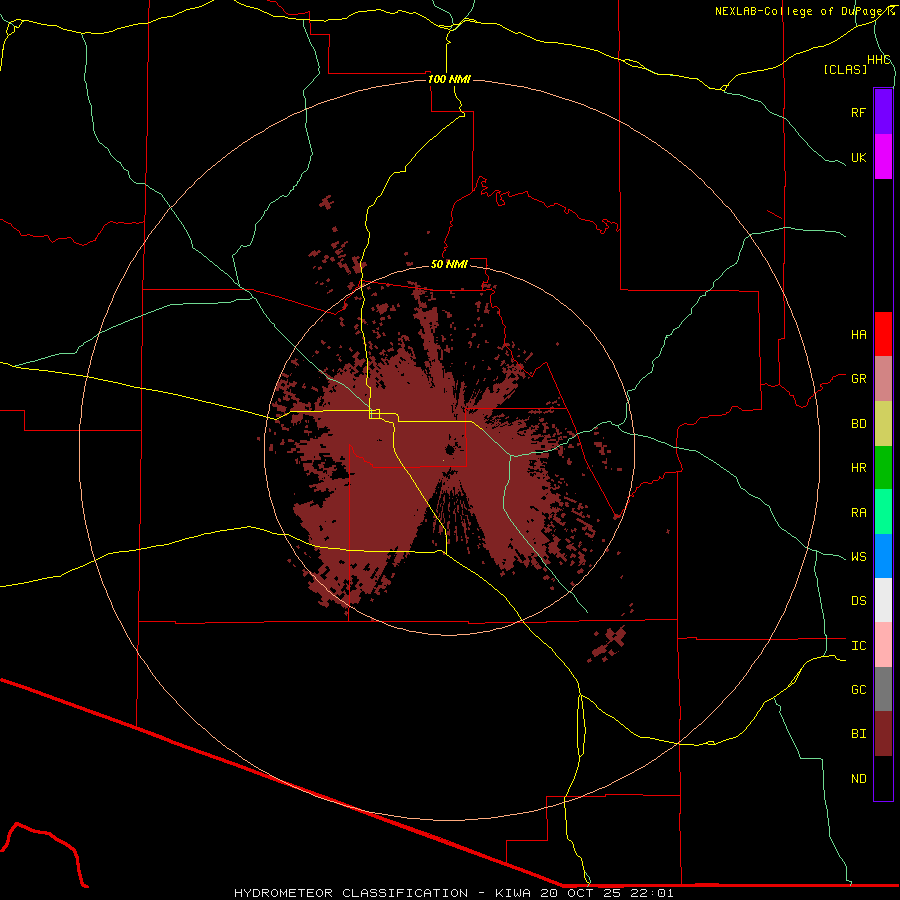
Task: Click the small echo patch north-northwest of 50 NMI ring
Action: (x=326, y=201)
